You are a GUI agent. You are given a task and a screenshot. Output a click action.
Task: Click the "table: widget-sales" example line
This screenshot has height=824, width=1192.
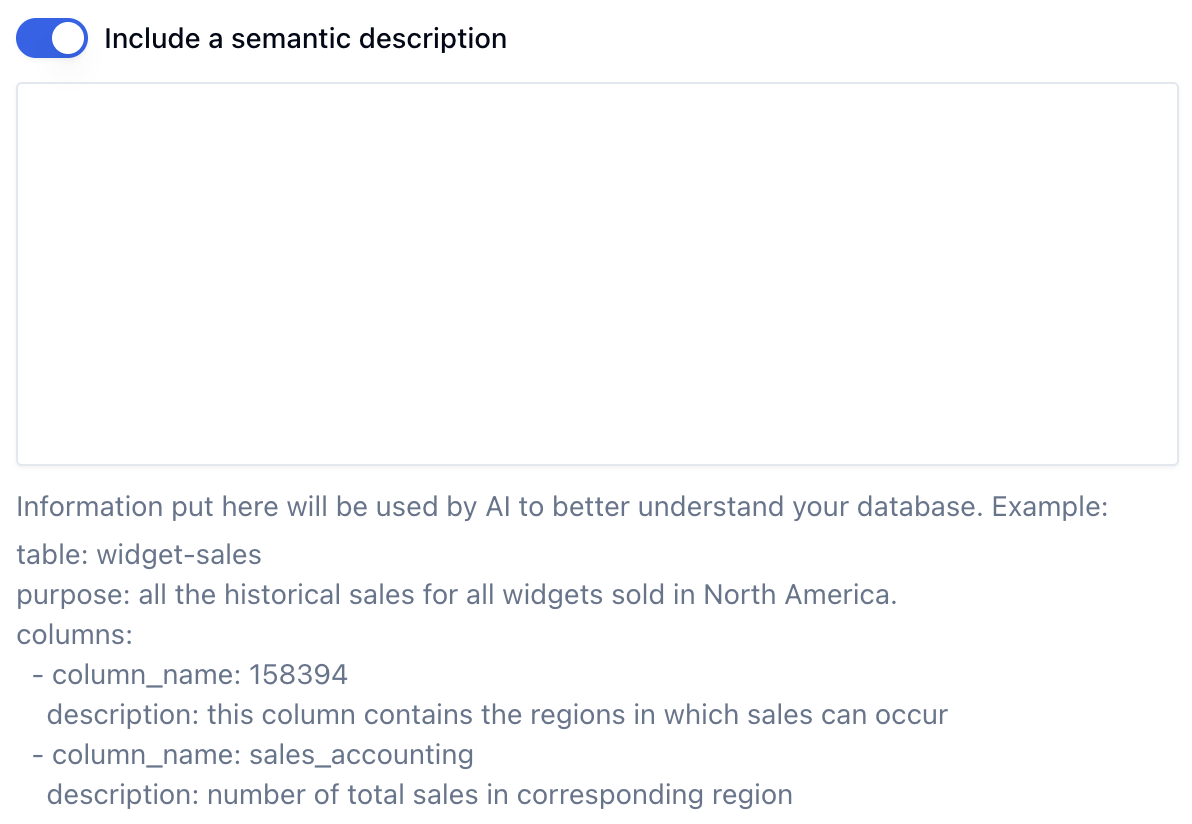(139, 555)
